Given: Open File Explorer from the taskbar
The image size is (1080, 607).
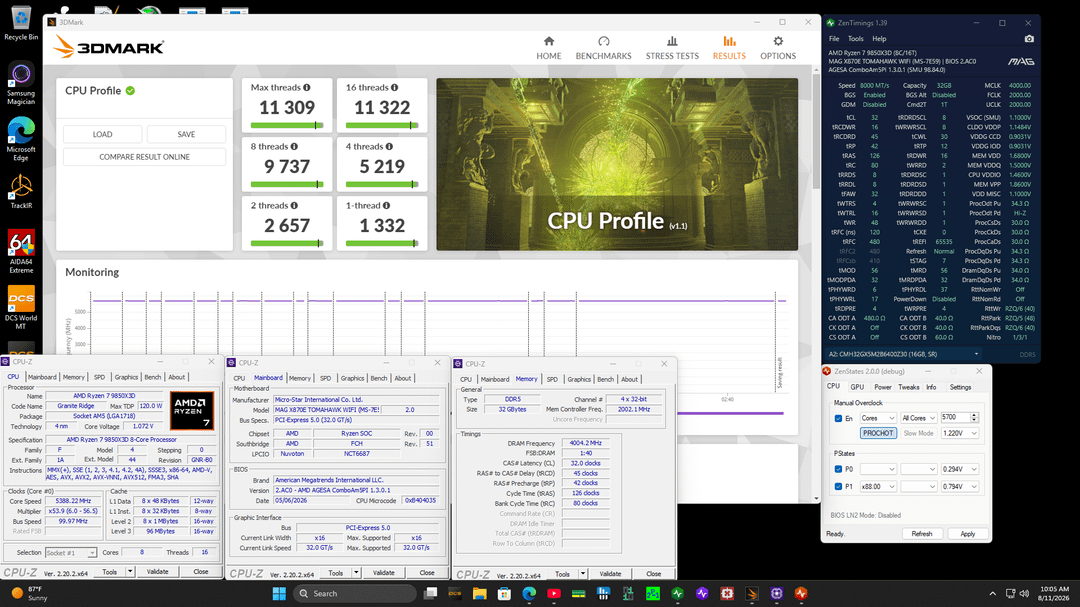Looking at the screenshot, I should pyautogui.click(x=479, y=593).
